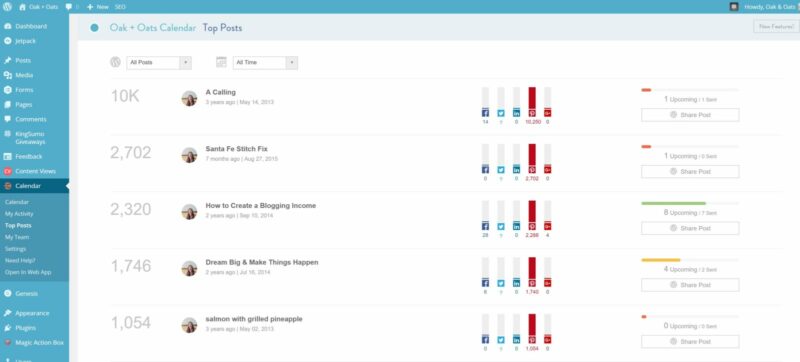The image size is (800, 362).
Task: Open the comments bubble in admin bar
Action: point(69,7)
